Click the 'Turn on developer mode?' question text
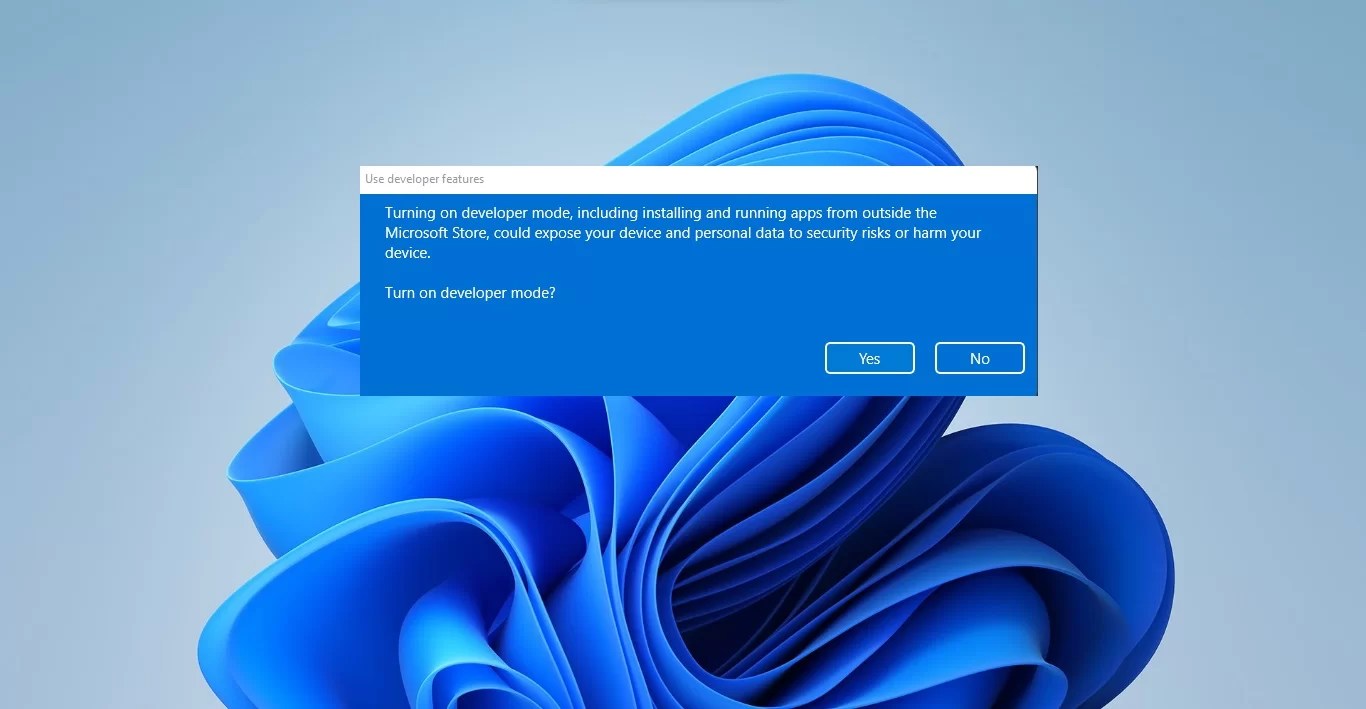1366x709 pixels. 470,292
